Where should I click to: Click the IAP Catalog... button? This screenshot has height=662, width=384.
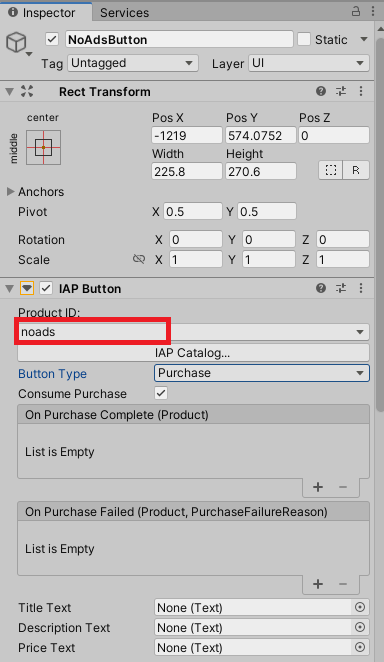pos(193,353)
